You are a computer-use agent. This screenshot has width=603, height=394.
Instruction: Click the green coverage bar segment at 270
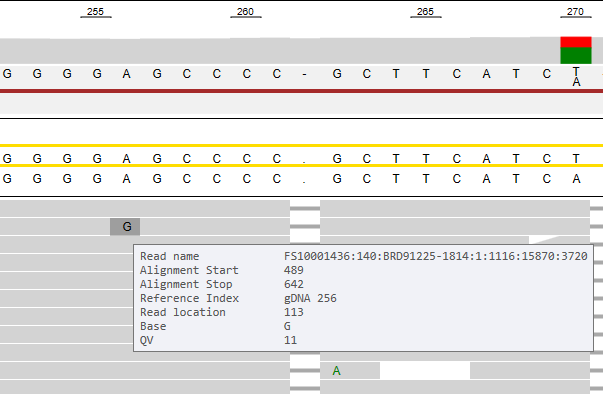click(576, 55)
